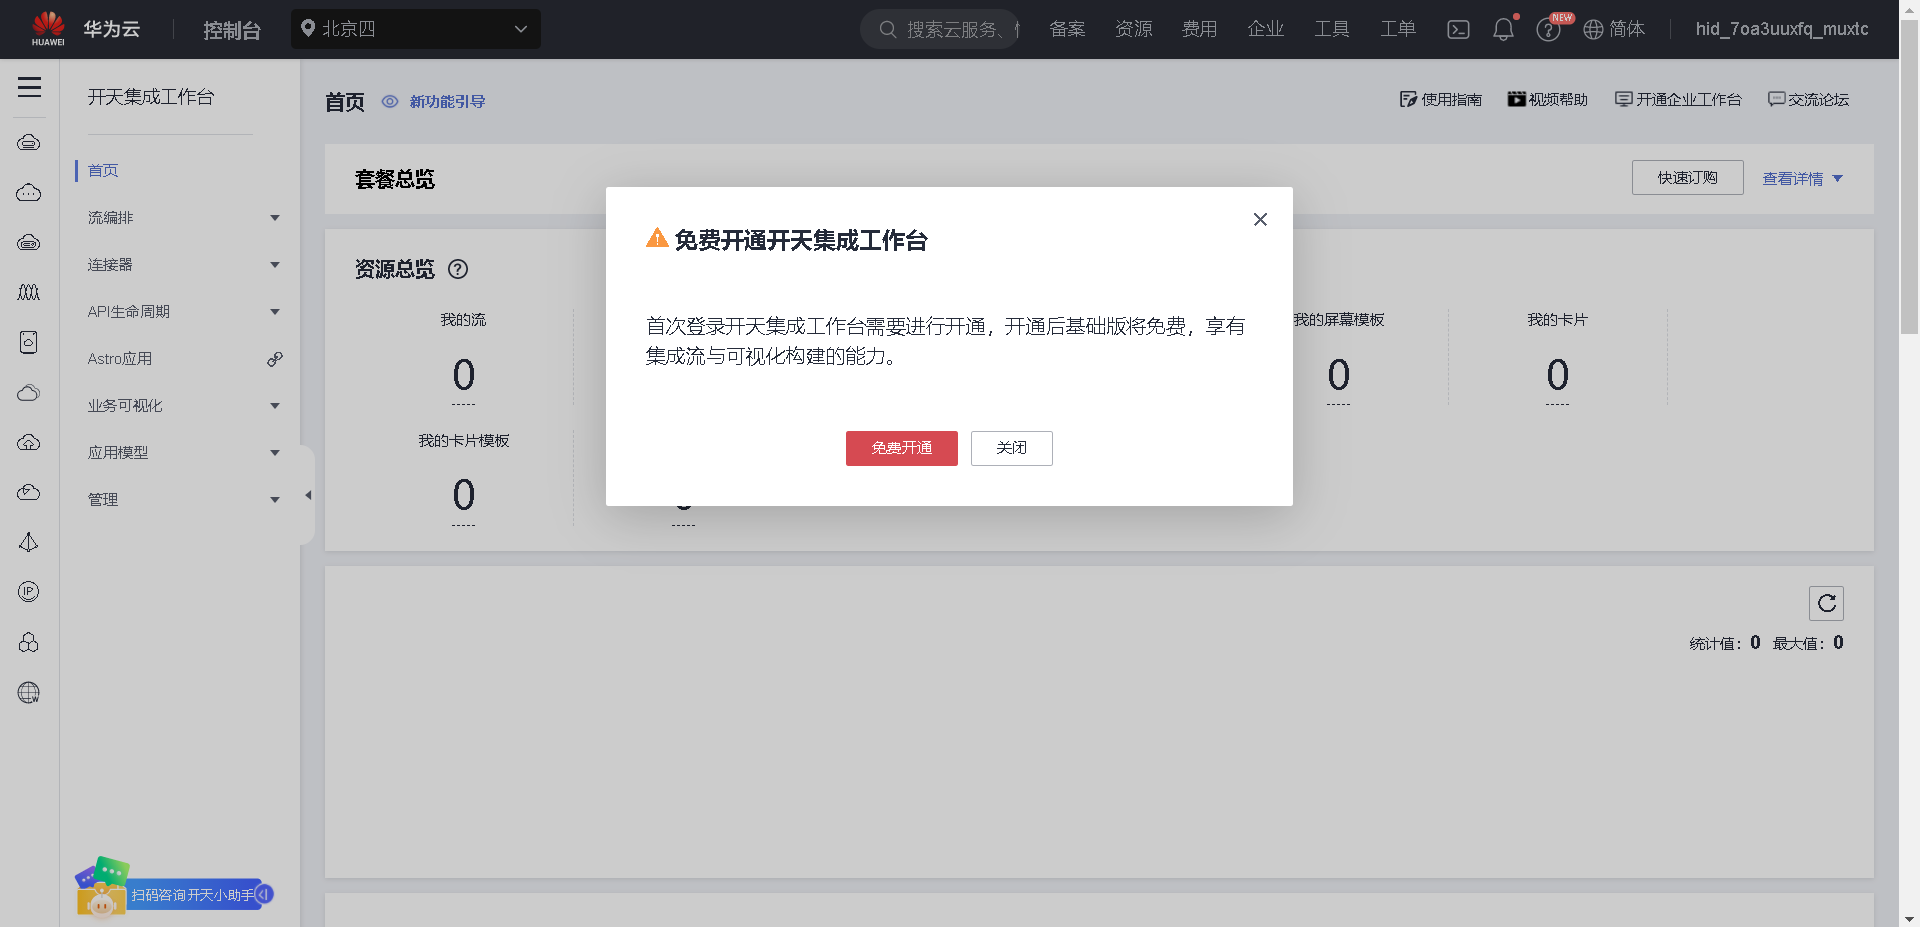Viewport: 1920px width, 927px height.
Task: Open the first cloud service sidebar icon
Action: (x=29, y=142)
